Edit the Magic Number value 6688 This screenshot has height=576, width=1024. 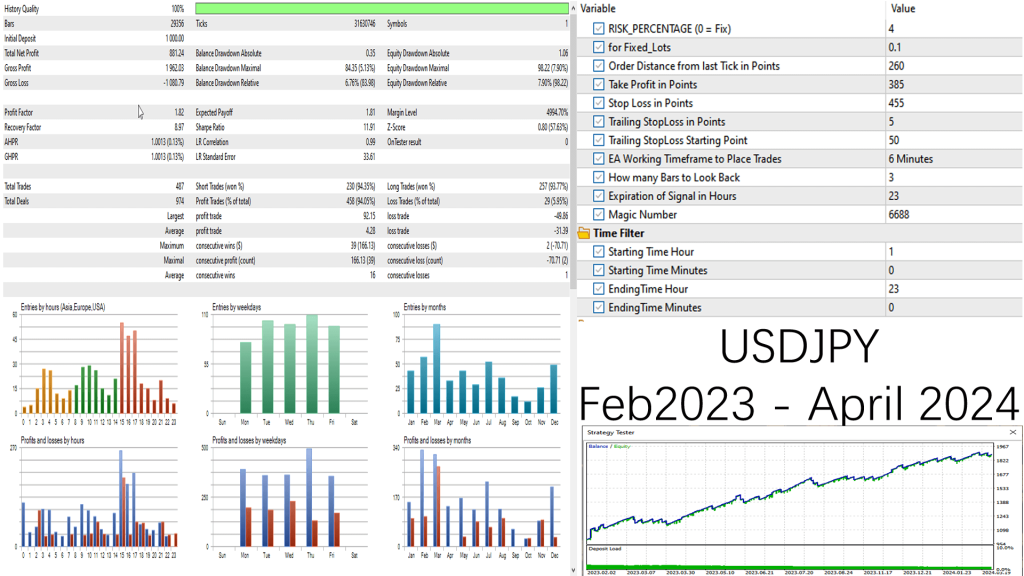pos(900,214)
